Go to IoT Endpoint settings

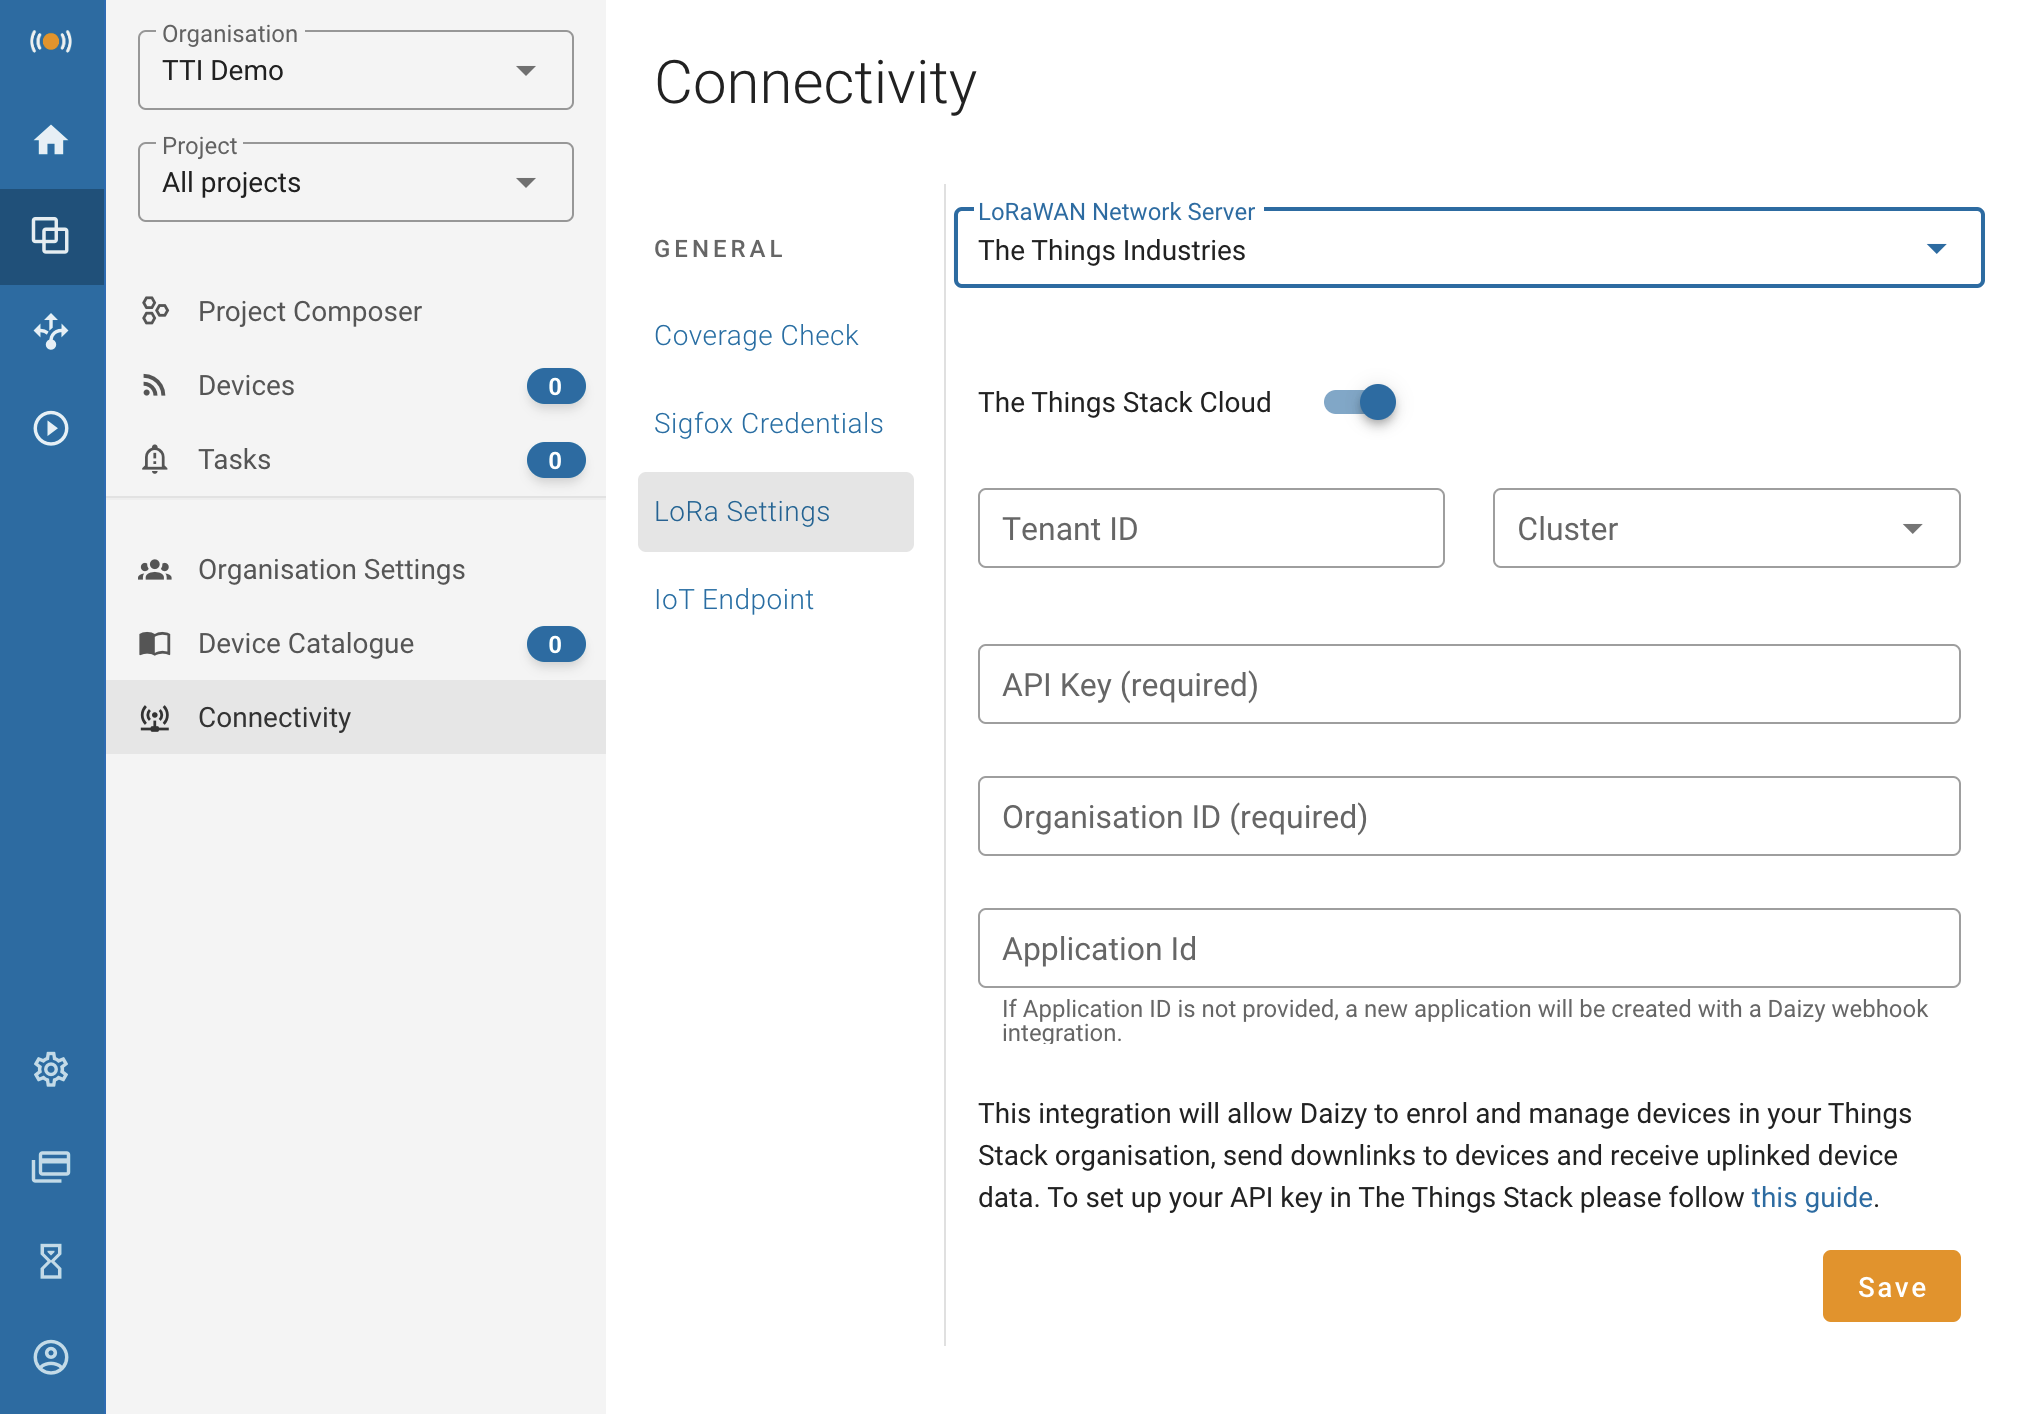tap(733, 599)
